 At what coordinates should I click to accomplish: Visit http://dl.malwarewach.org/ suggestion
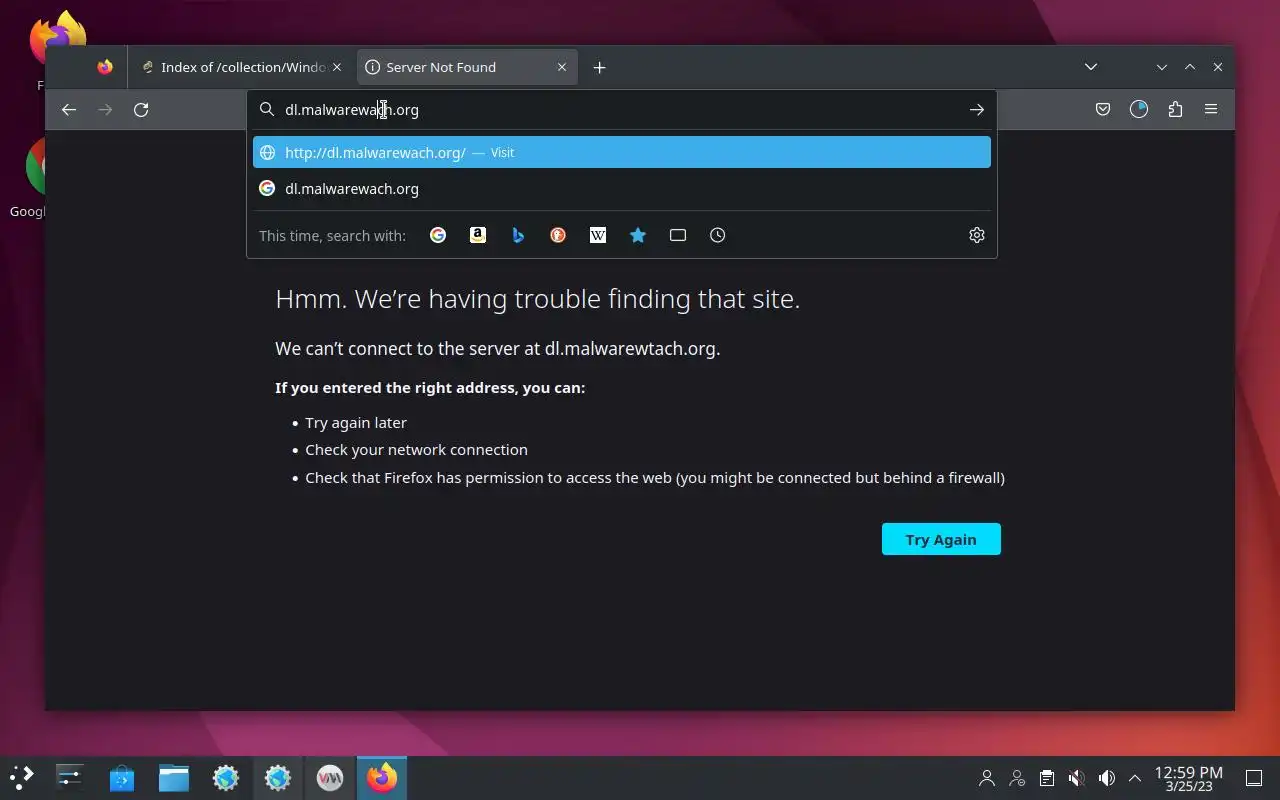coord(622,152)
